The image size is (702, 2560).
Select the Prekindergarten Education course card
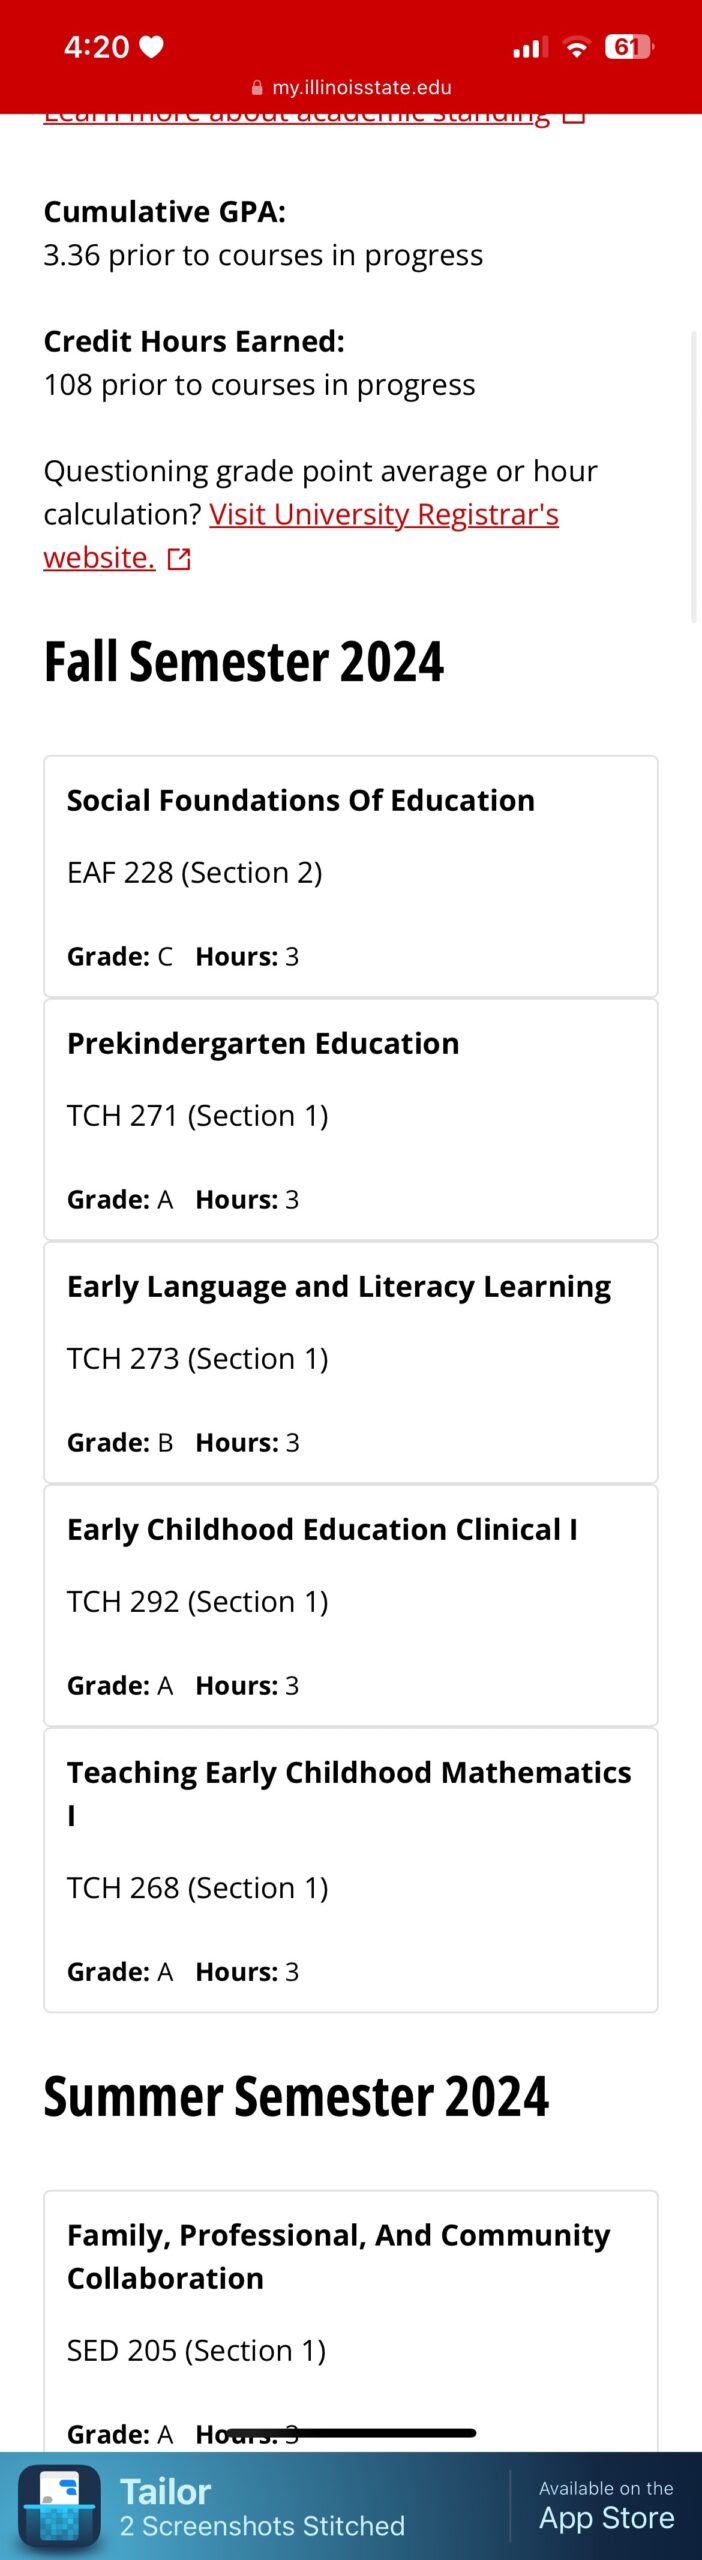coord(351,1119)
